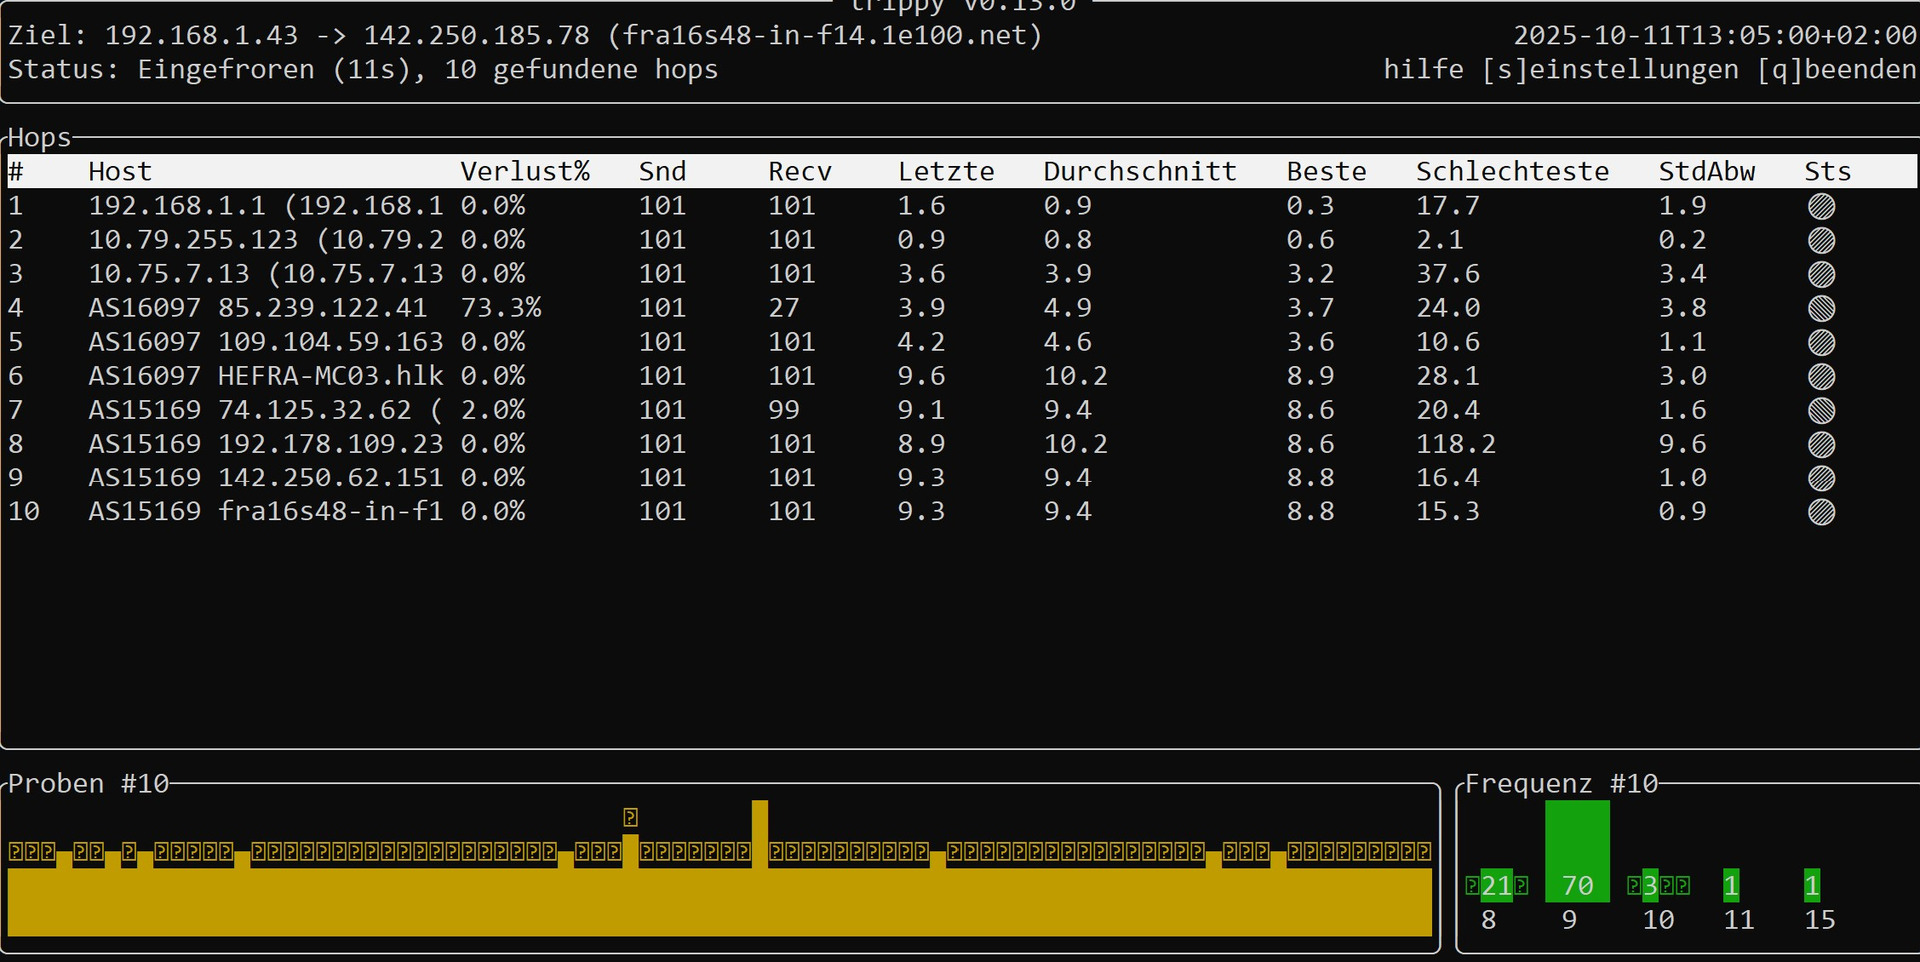Screen dimensions: 1920x962
Task: Click status icon of hop 8 row
Action: click(x=1821, y=444)
